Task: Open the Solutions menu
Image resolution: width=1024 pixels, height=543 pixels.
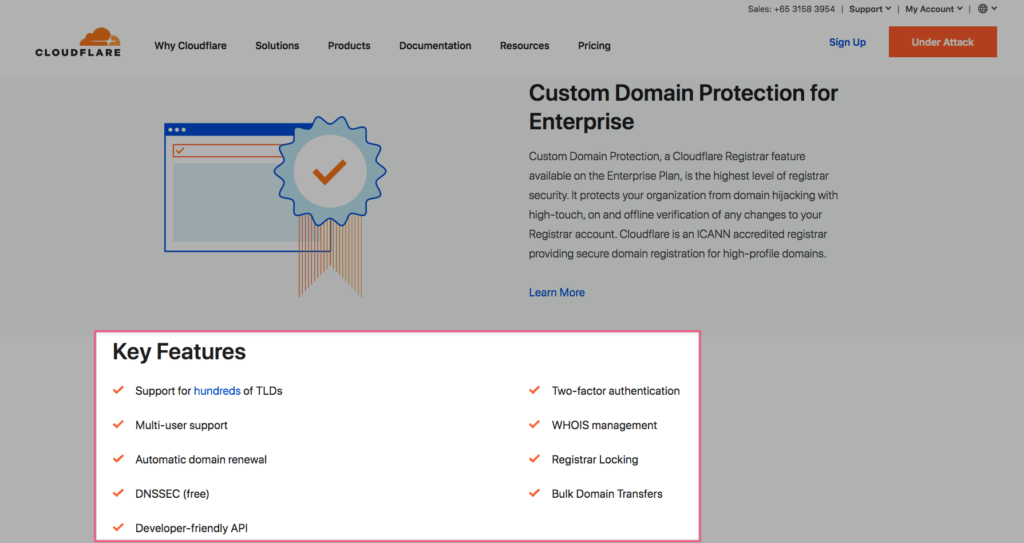Action: pyautogui.click(x=277, y=46)
